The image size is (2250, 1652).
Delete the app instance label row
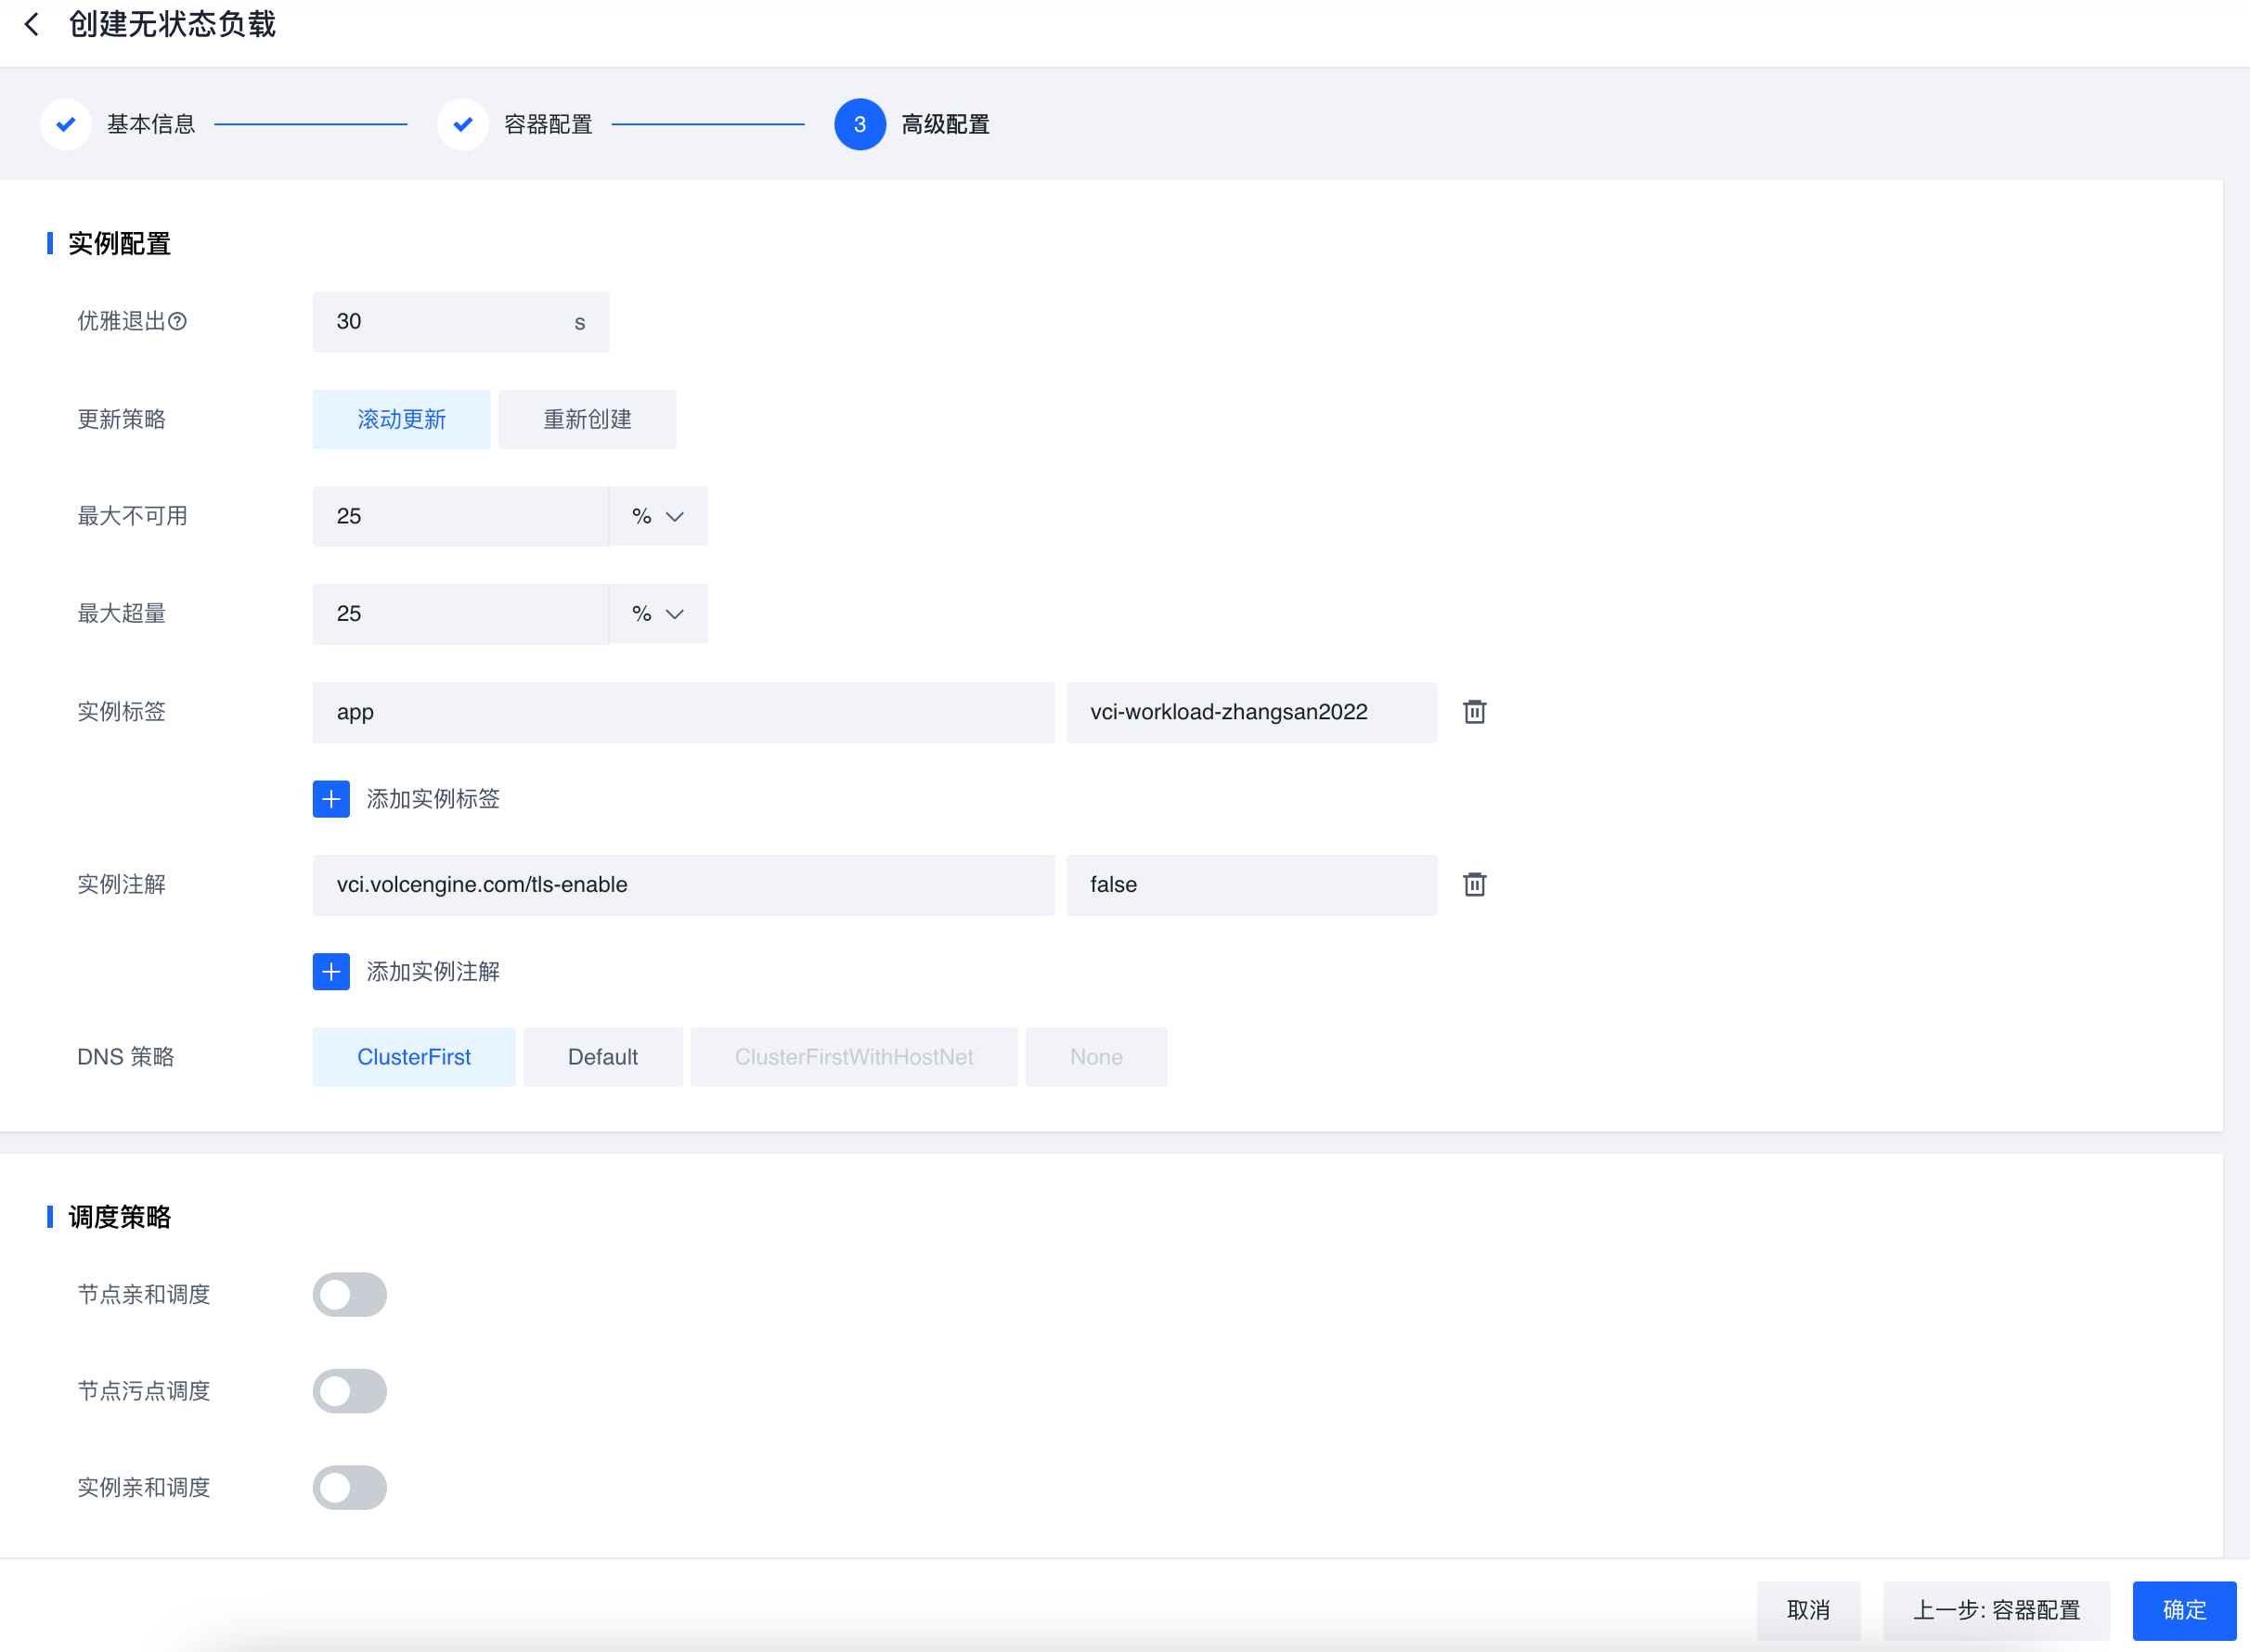1474,712
